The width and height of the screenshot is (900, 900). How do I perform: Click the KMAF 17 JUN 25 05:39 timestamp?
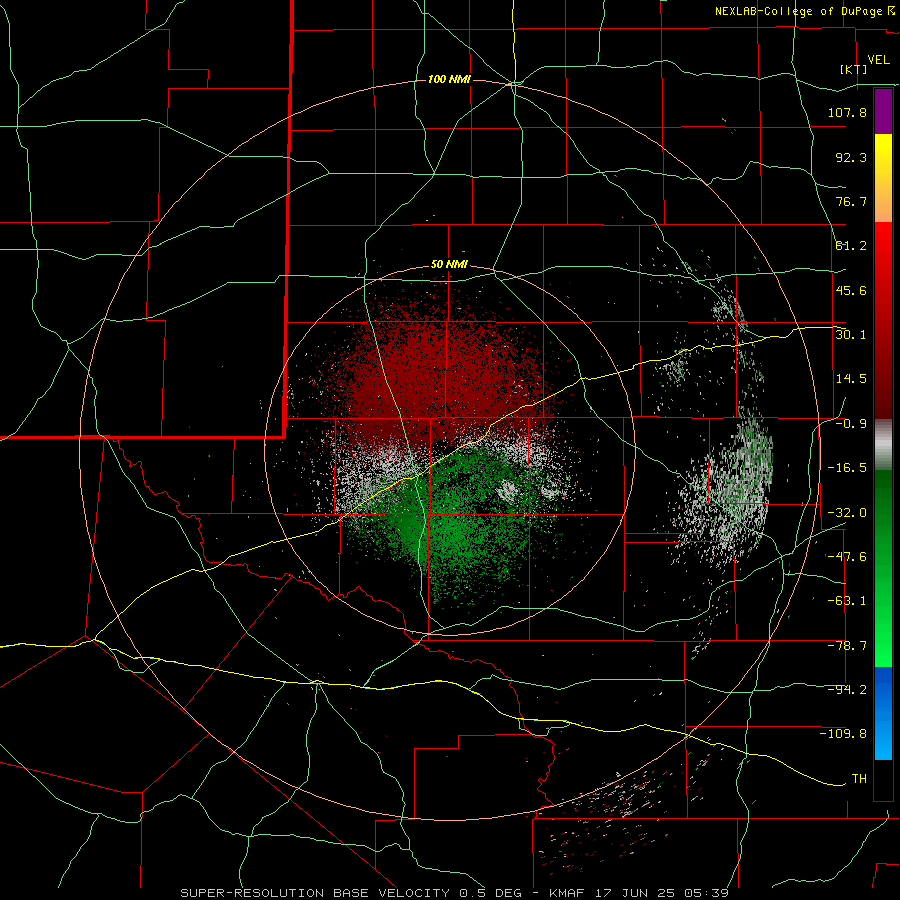coord(639,893)
